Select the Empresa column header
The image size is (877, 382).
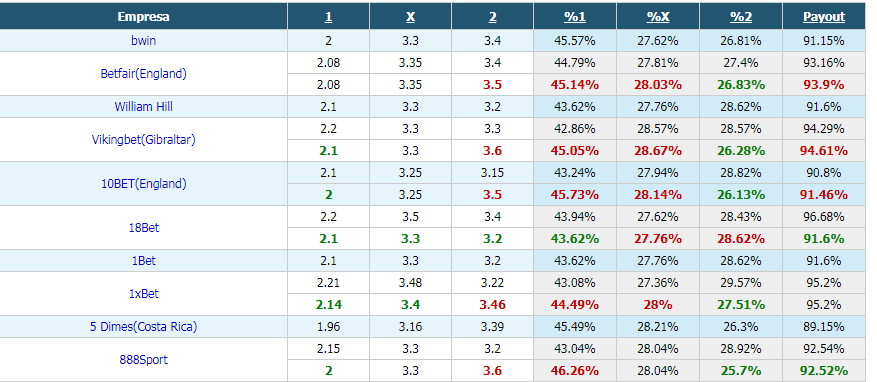point(144,17)
